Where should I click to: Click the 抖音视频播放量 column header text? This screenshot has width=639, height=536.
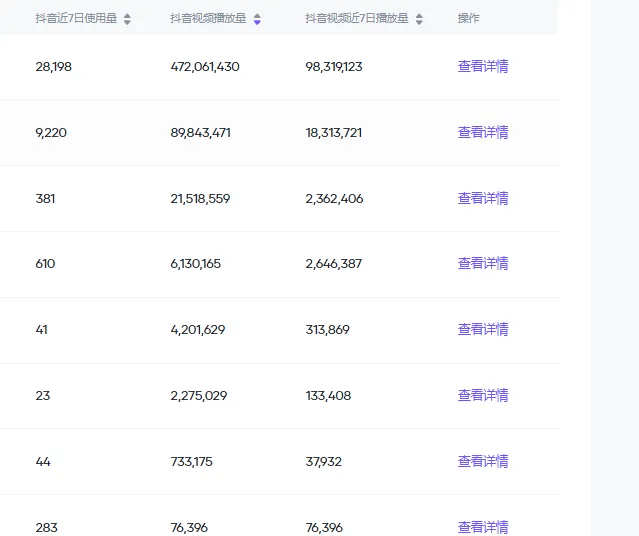pyautogui.click(x=208, y=19)
